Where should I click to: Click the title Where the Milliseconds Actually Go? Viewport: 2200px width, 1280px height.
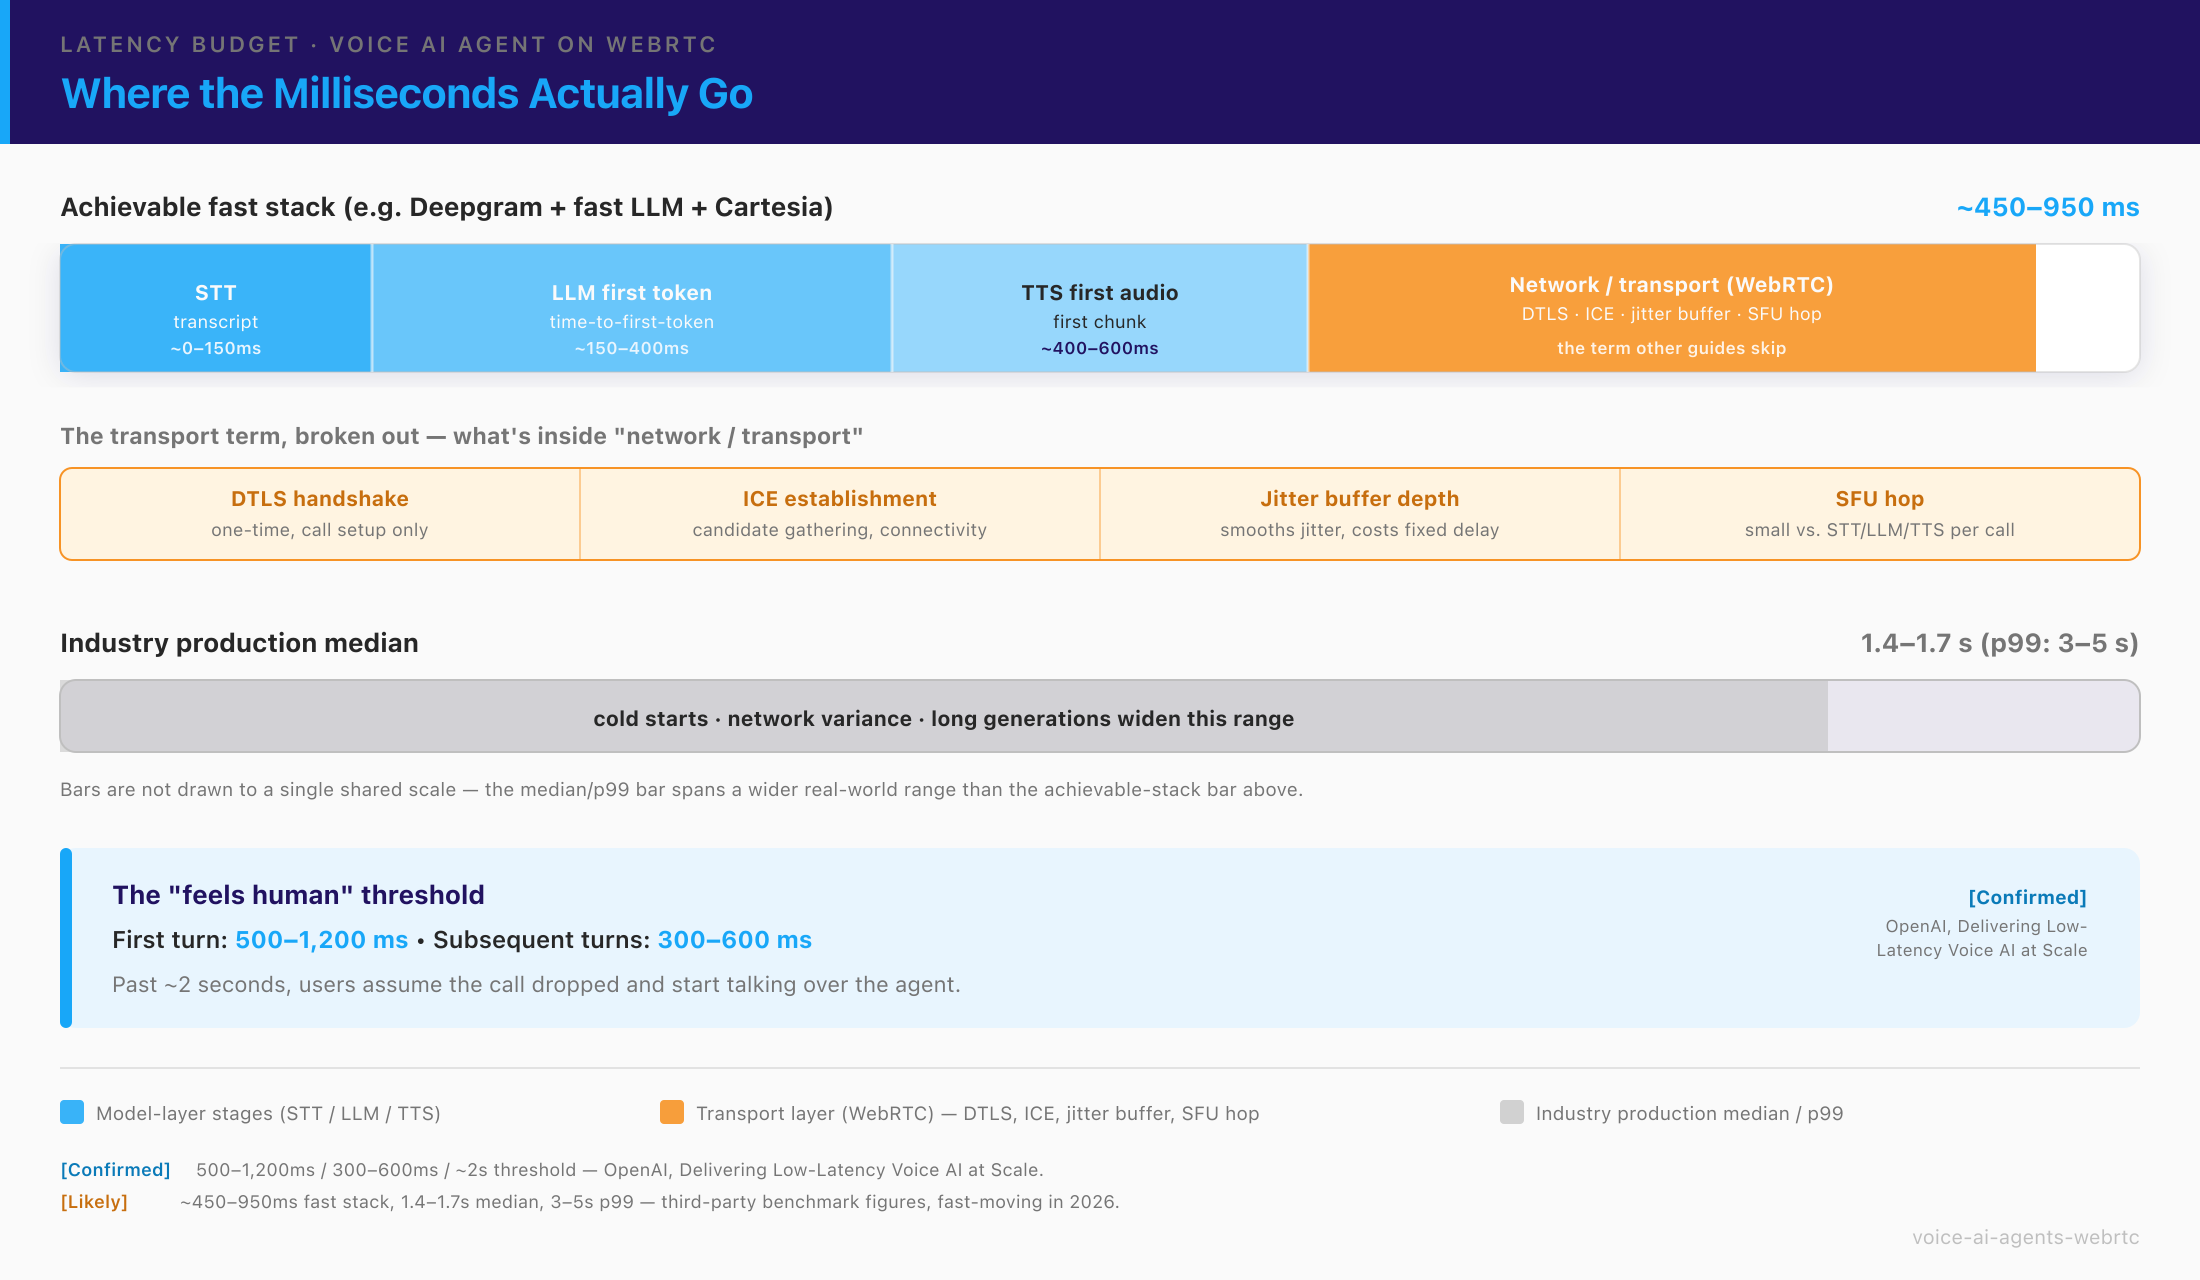tap(407, 93)
